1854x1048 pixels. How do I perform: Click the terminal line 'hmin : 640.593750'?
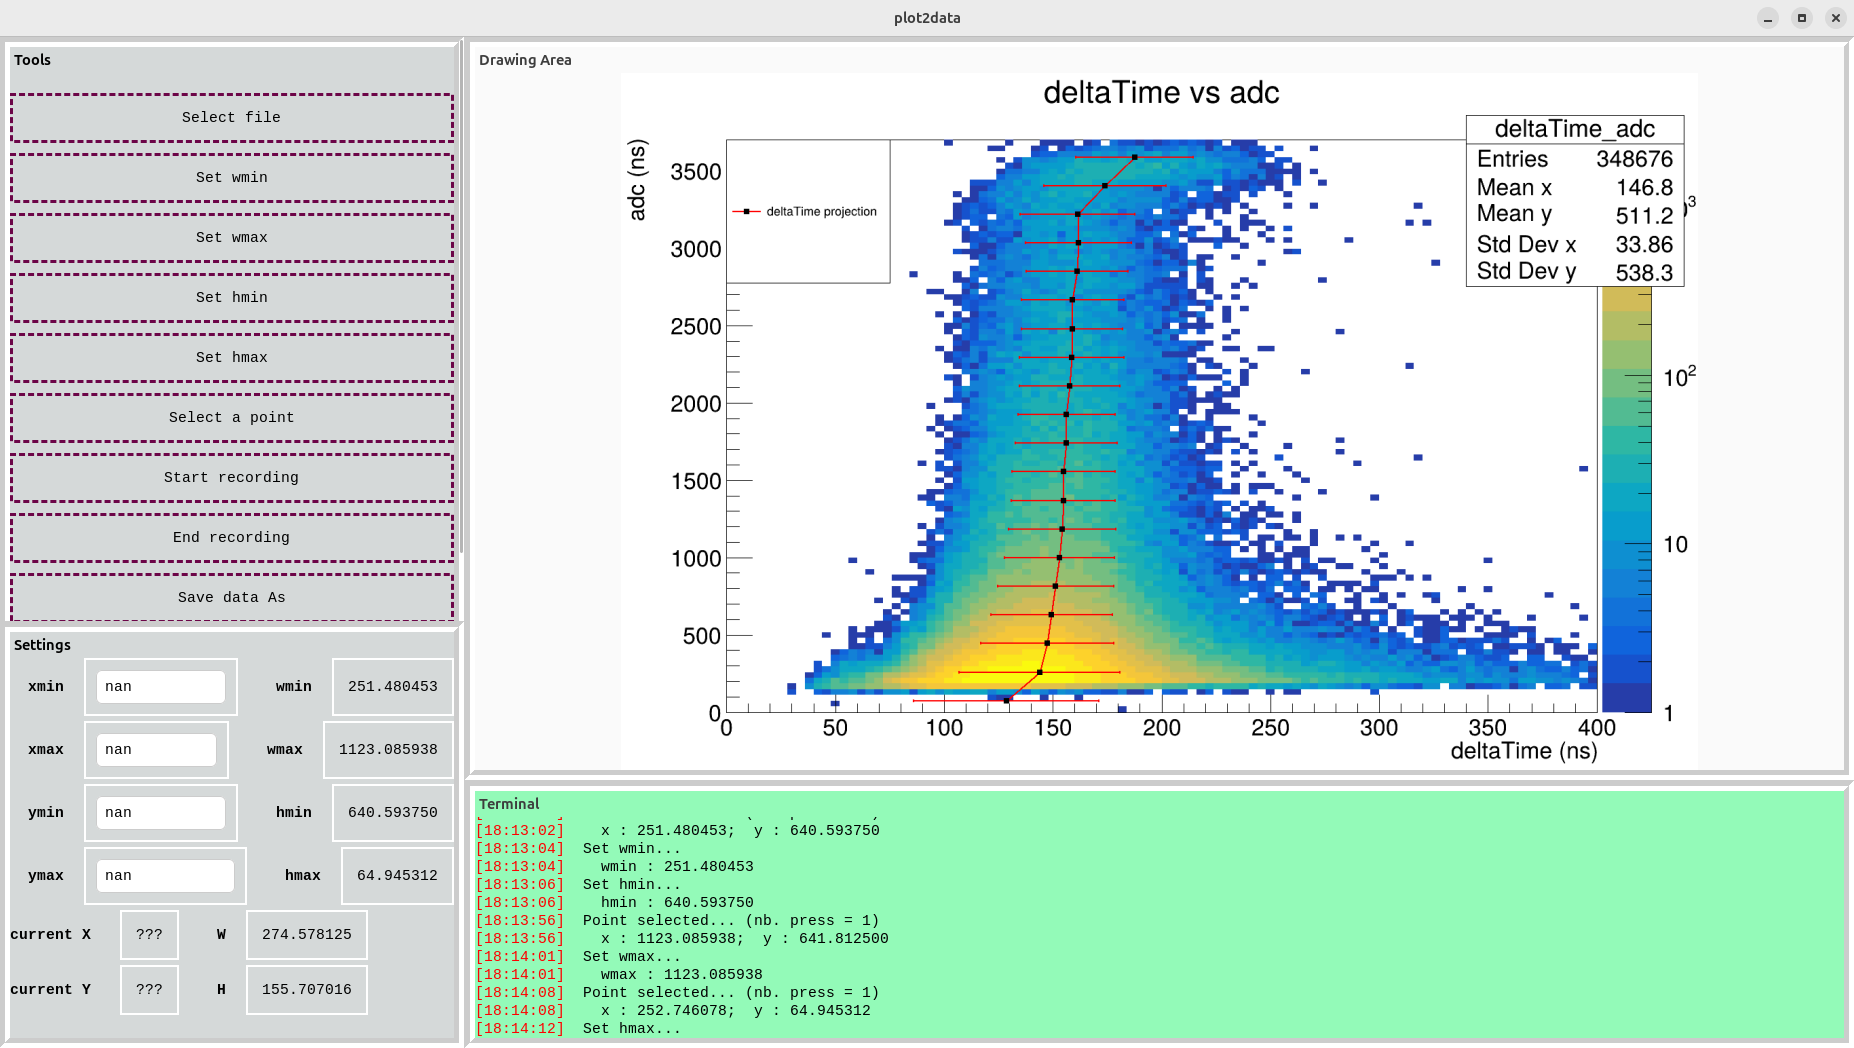[677, 903]
